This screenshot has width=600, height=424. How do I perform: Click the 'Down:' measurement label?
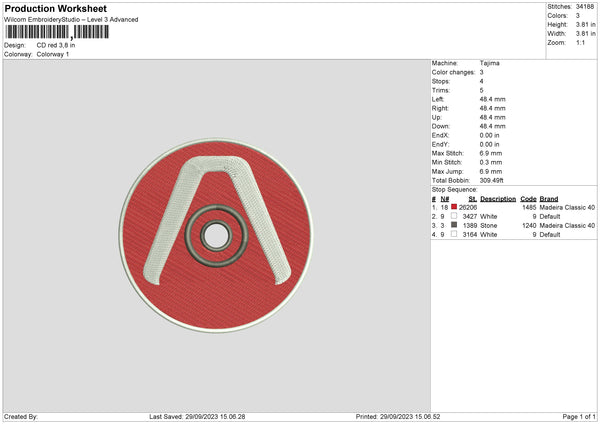[x=441, y=126]
